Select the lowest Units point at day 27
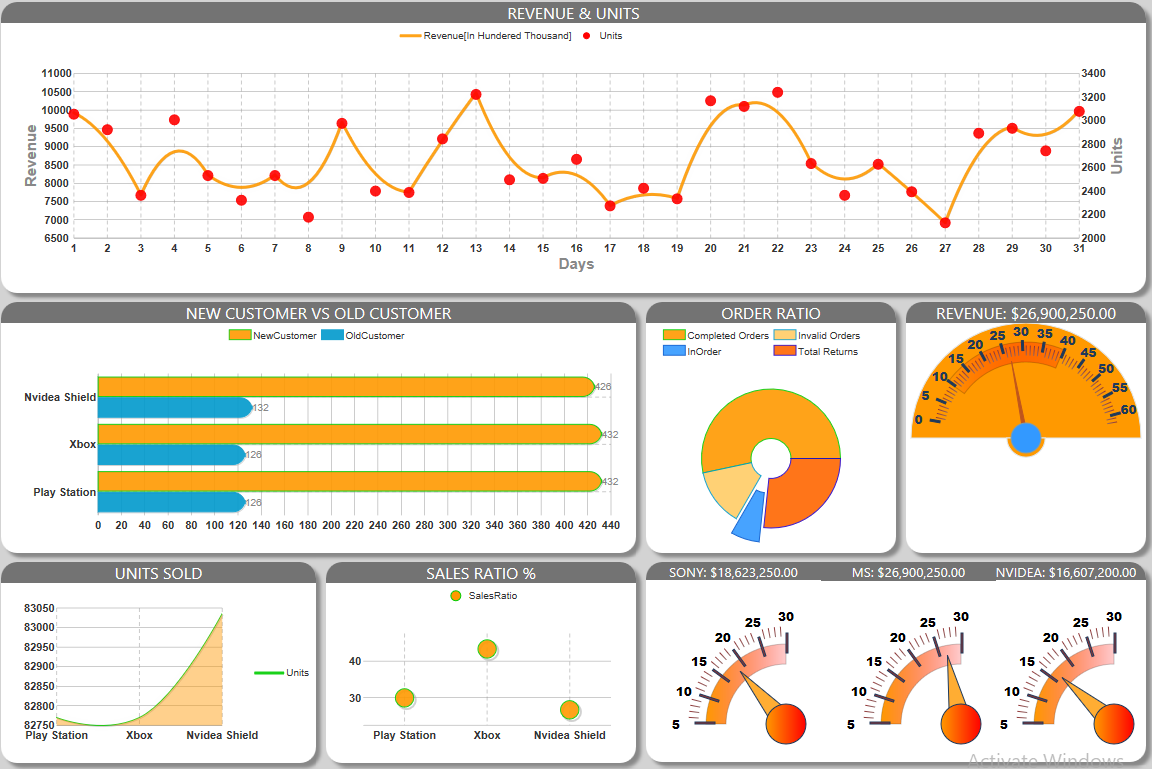This screenshot has height=769, width=1152. pos(945,223)
